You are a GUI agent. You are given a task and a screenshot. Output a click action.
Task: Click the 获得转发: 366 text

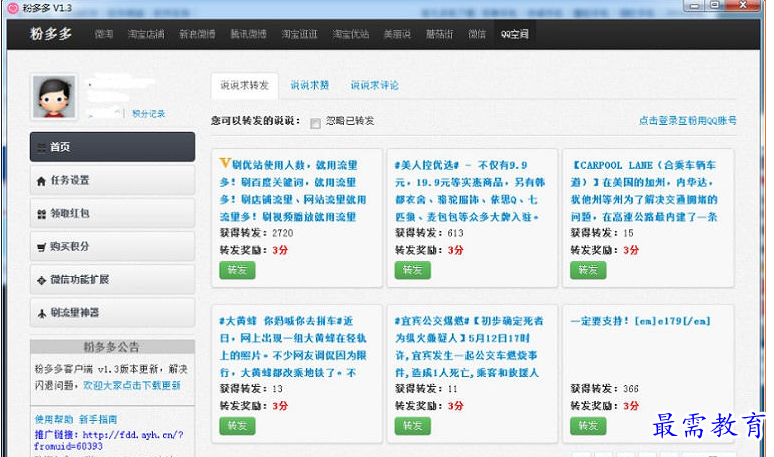point(605,389)
